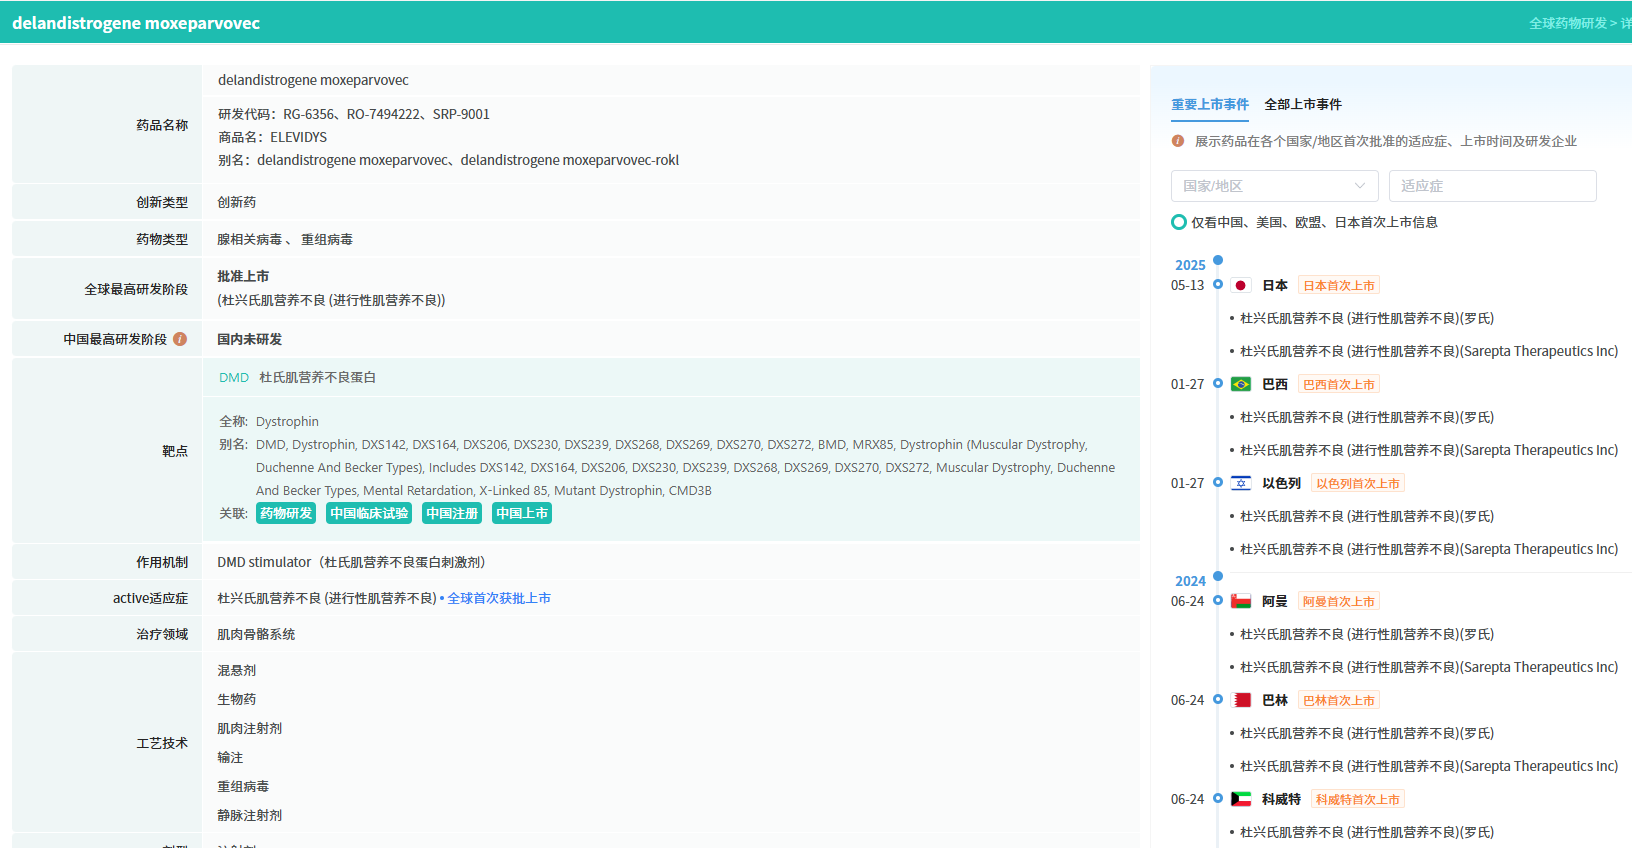The image size is (1632, 848).
Task: Click the 适应症 filter field
Action: pos(1492,186)
